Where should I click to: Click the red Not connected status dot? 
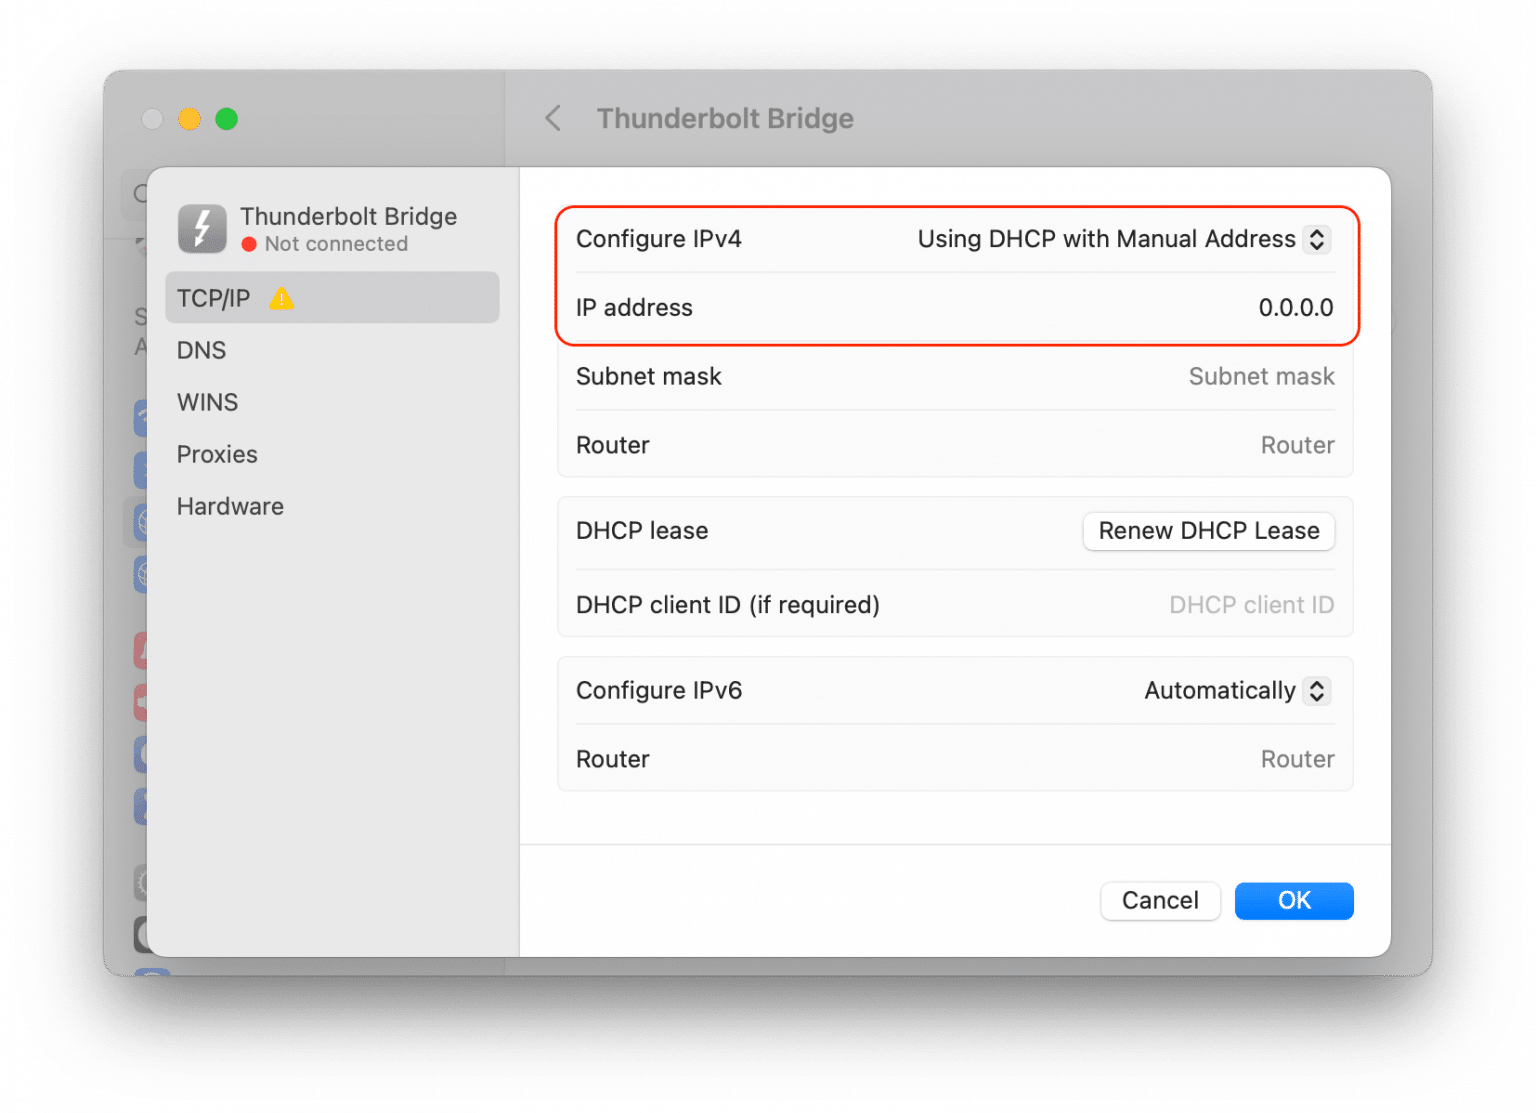(250, 244)
